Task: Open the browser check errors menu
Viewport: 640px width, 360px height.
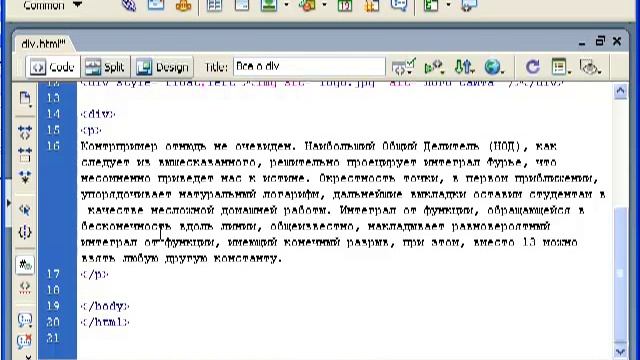Action: tap(403, 67)
